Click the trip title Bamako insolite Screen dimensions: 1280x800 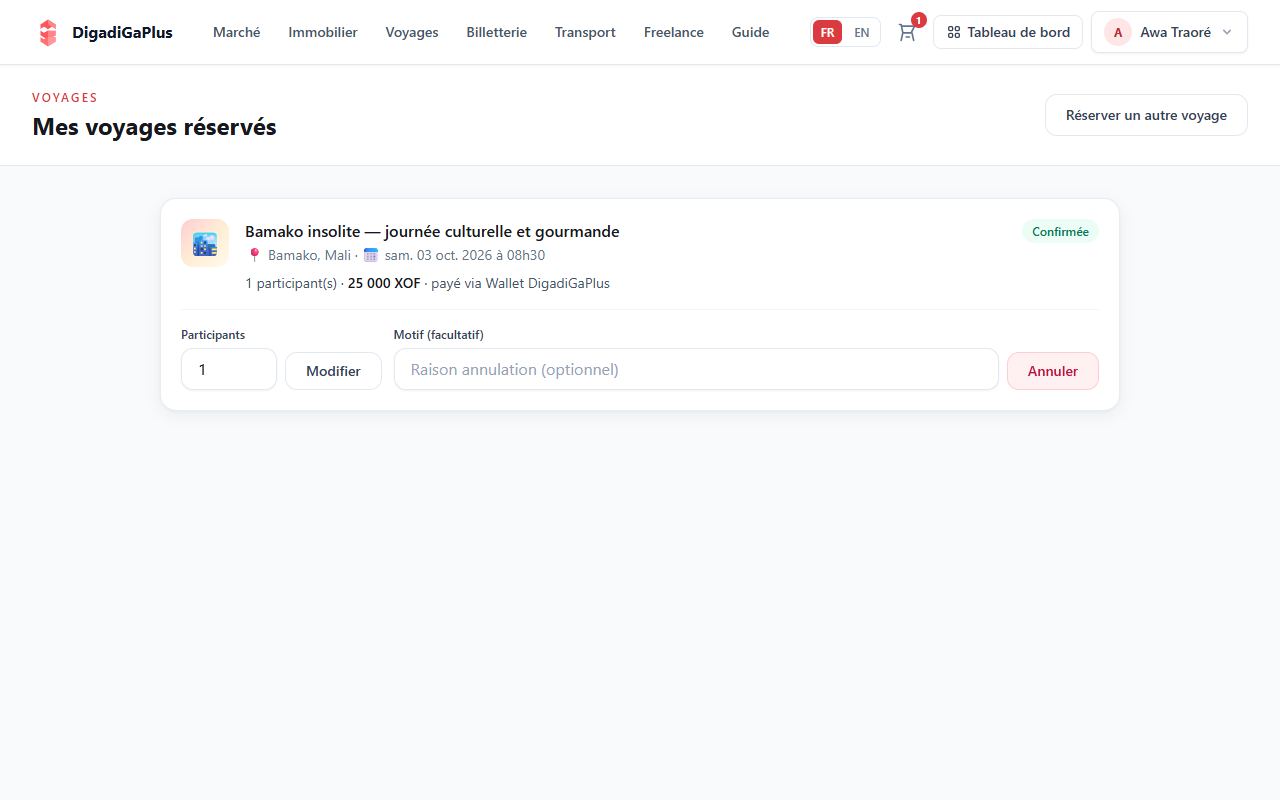coord(432,231)
